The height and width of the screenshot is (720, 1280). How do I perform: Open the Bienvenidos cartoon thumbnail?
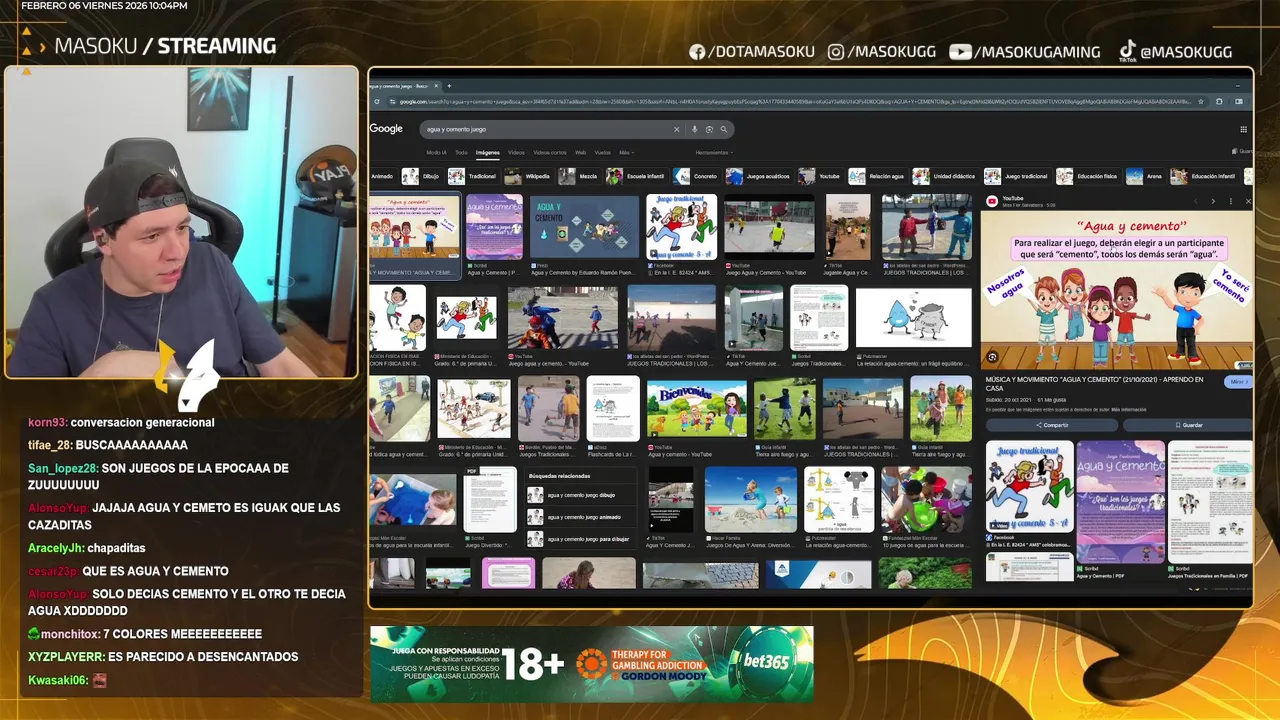(x=696, y=409)
